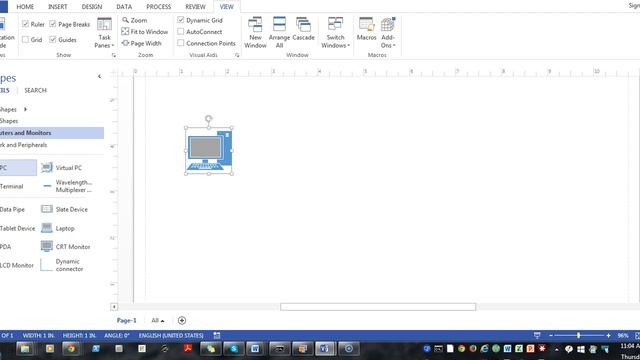This screenshot has height=360, width=640.
Task: Show hidden system tray icons
Action: click(556, 349)
